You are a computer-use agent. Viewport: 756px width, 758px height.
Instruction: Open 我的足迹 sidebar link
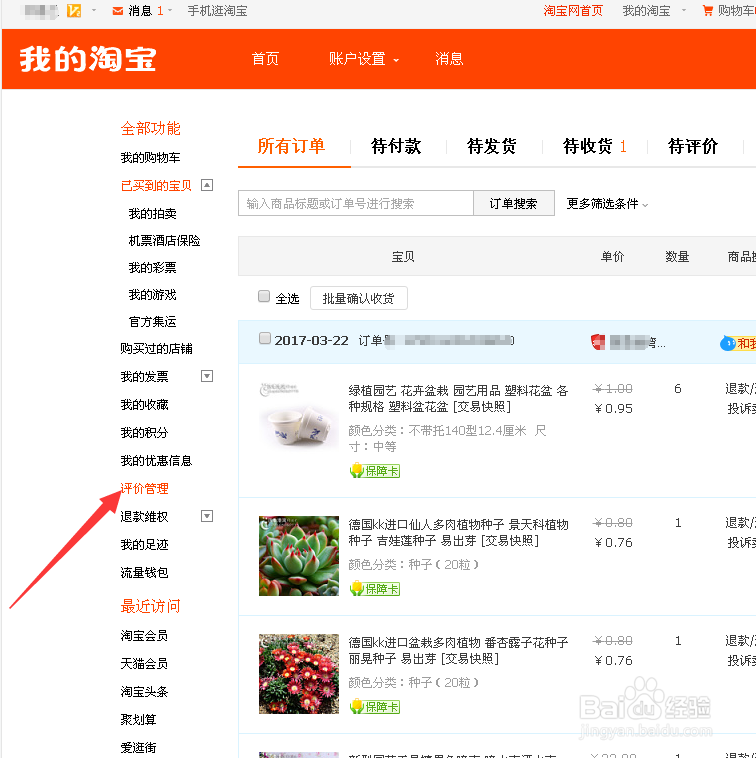145,545
